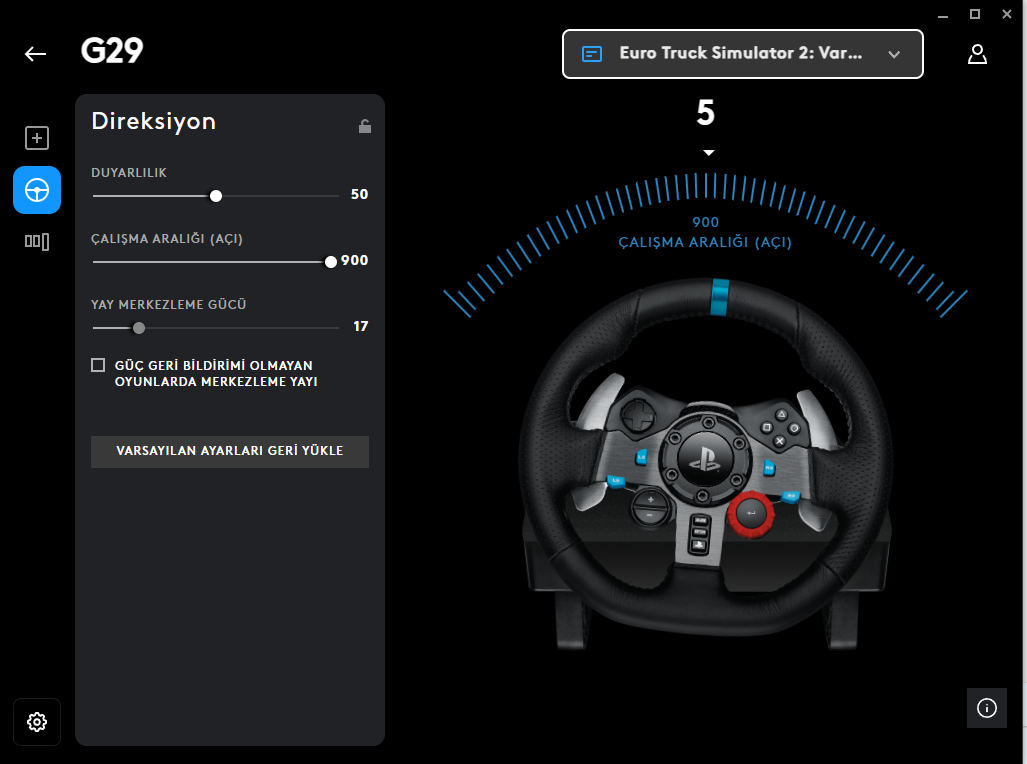Open the pedals settings icon in sidebar
This screenshot has height=764, width=1027.
[x=37, y=242]
